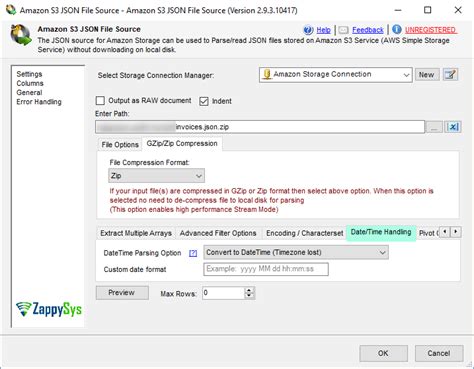Click the Preview button

[x=122, y=293]
